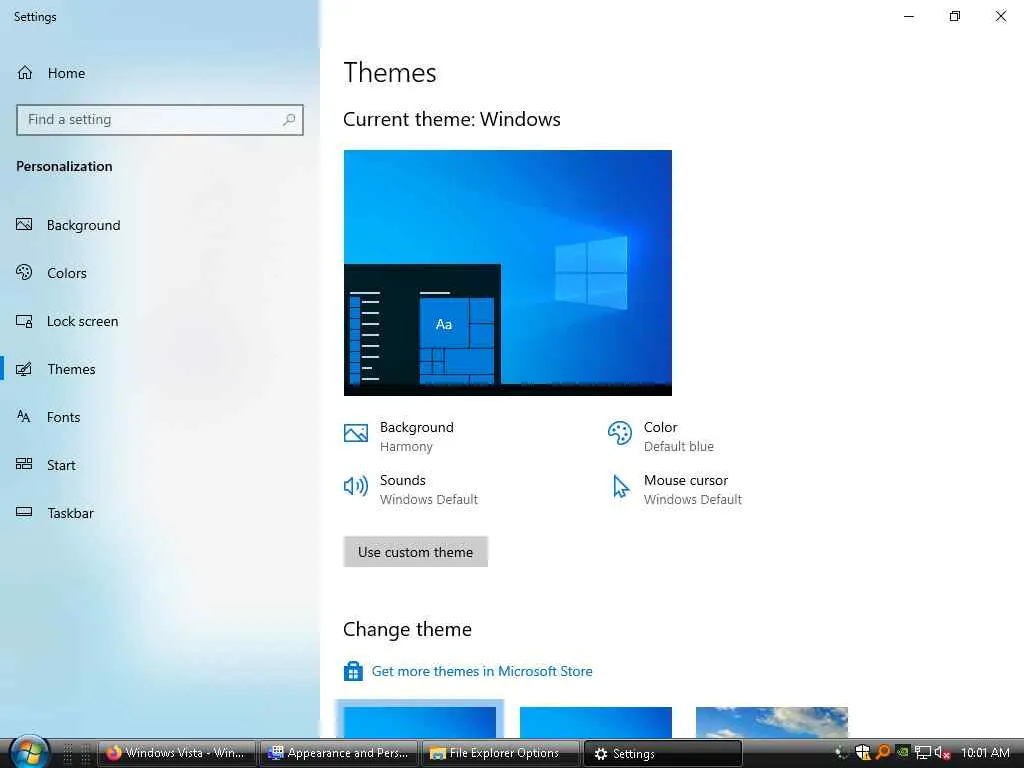Select the second blue theme thumbnail

coord(596,722)
